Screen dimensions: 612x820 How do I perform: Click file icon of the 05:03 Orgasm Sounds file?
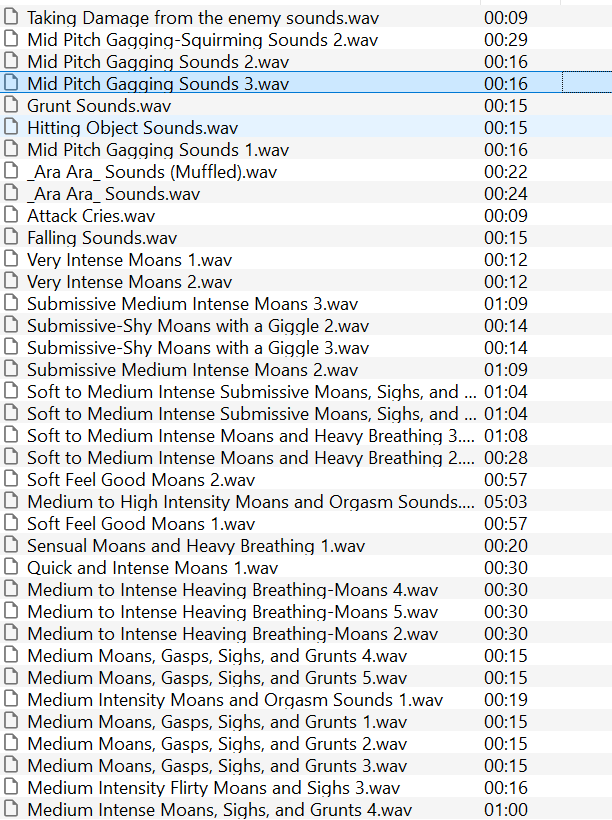(x=10, y=500)
